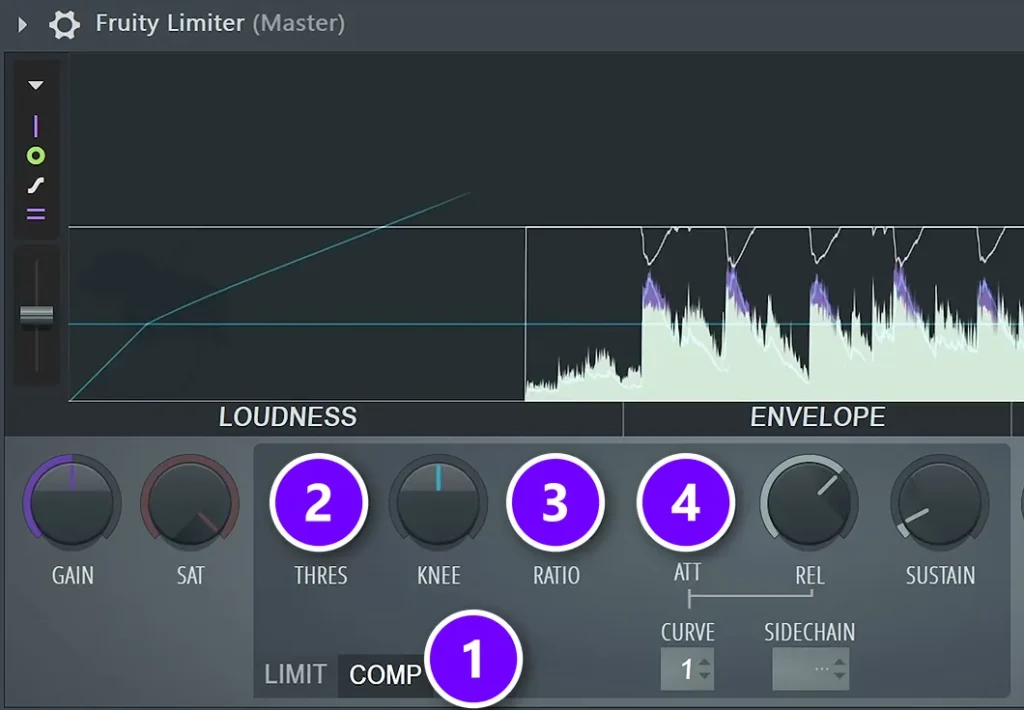Toggle the white curve display icon
The width and height of the screenshot is (1024, 710).
(36, 186)
